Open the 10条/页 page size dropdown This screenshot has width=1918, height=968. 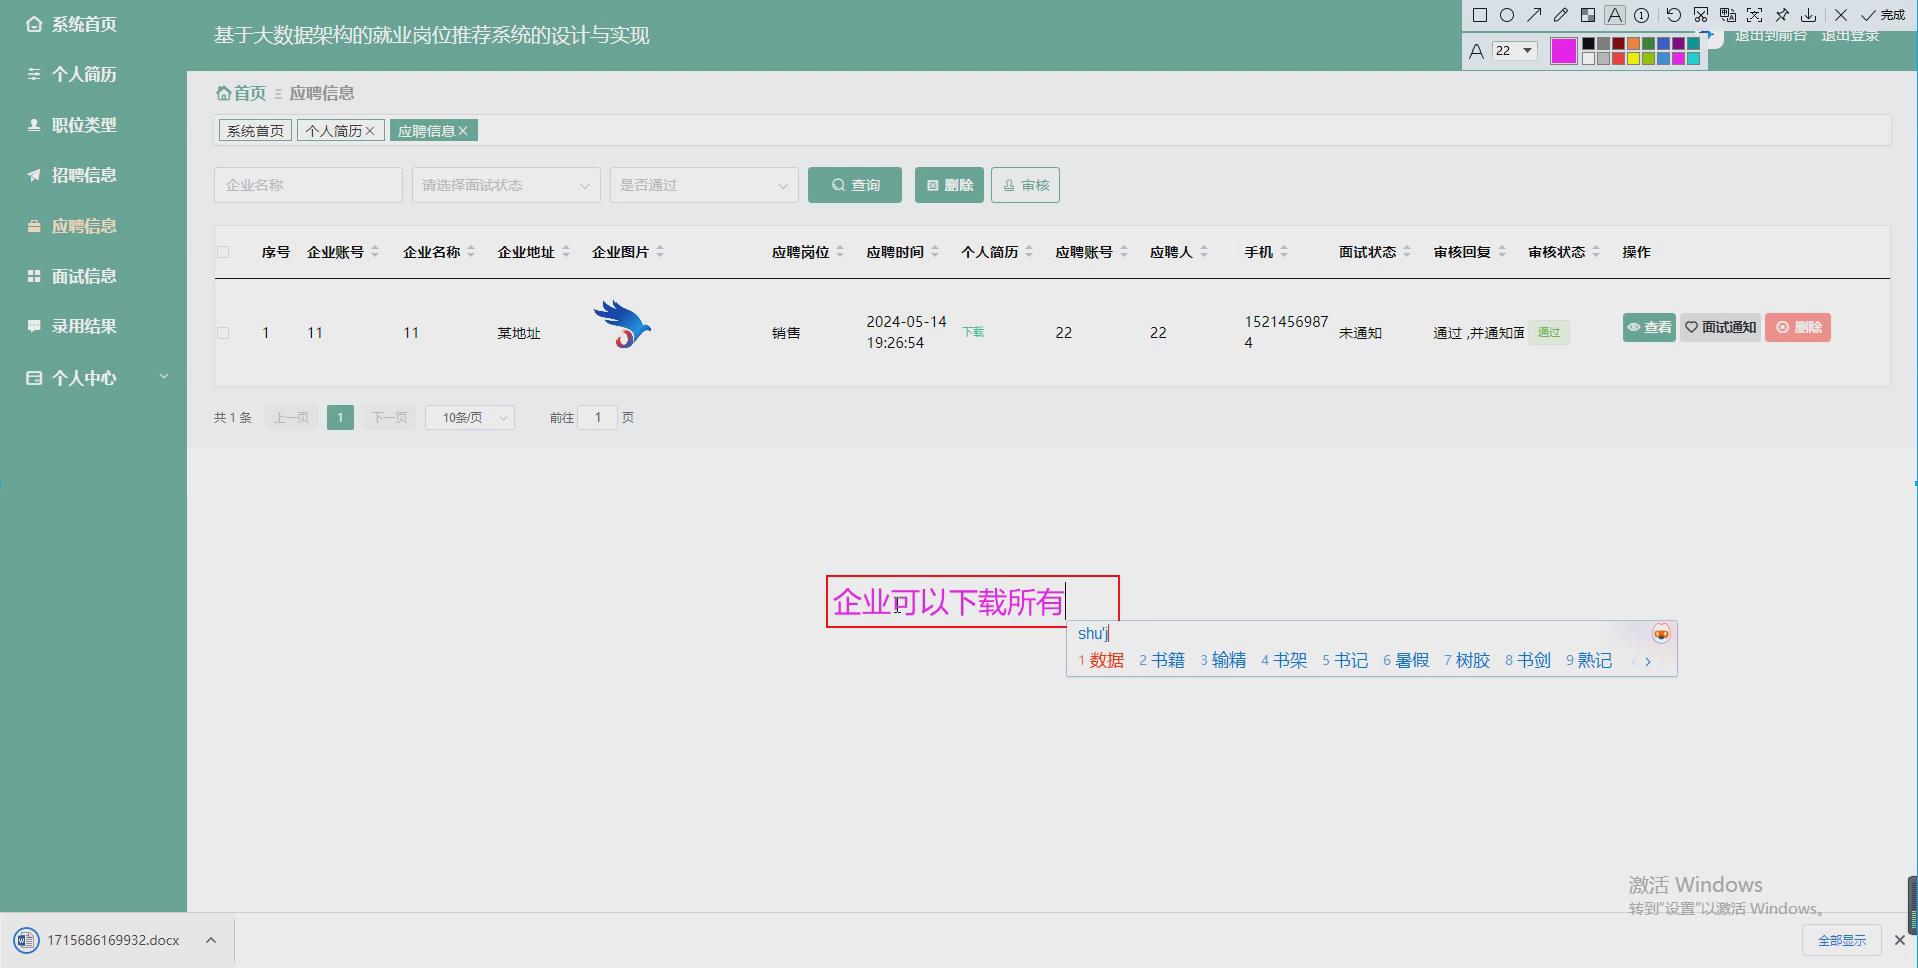point(470,417)
